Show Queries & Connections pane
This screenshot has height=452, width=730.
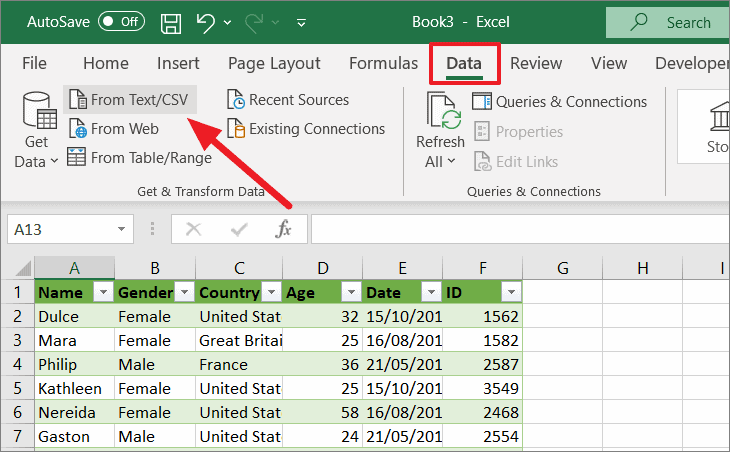click(560, 102)
